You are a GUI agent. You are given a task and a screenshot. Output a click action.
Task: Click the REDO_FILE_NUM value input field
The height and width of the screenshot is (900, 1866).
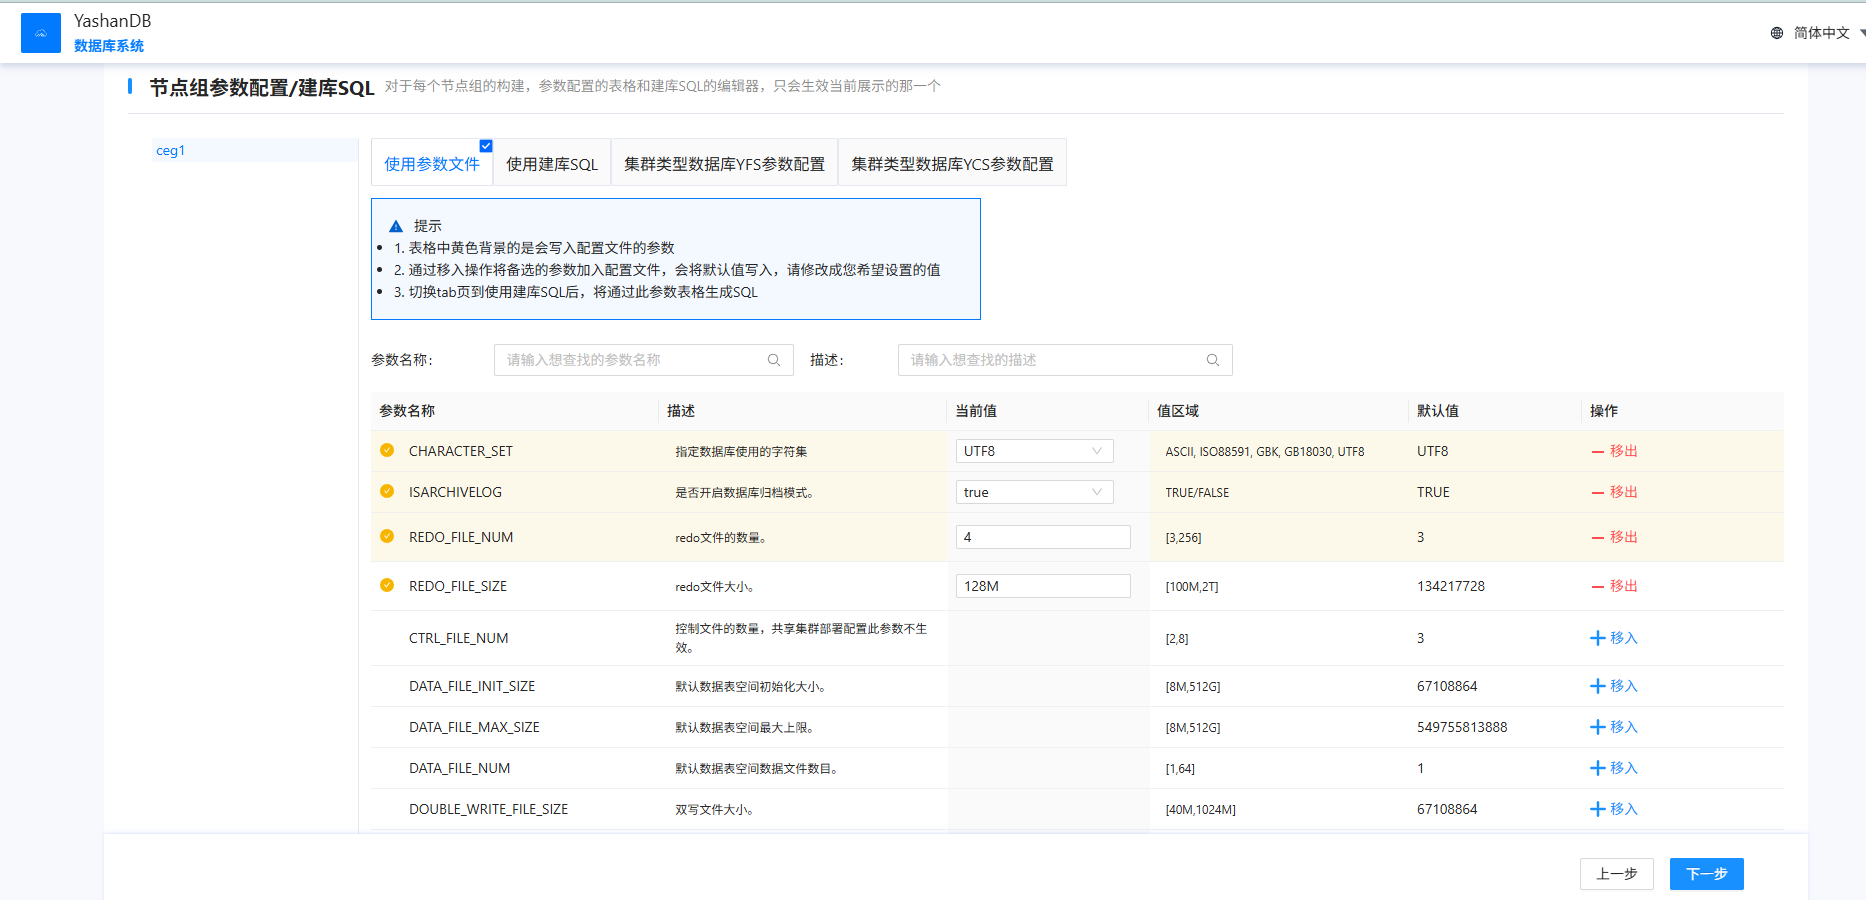[x=1043, y=537]
